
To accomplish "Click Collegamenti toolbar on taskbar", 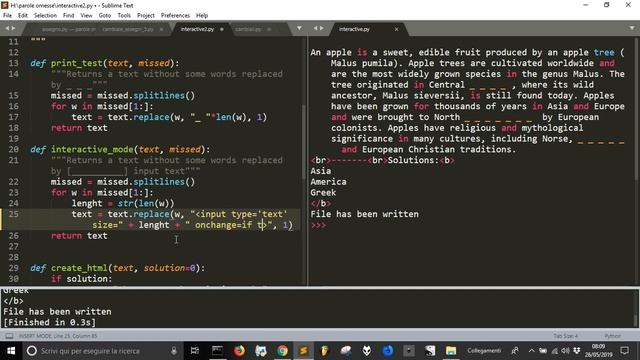I will tap(484, 351).
